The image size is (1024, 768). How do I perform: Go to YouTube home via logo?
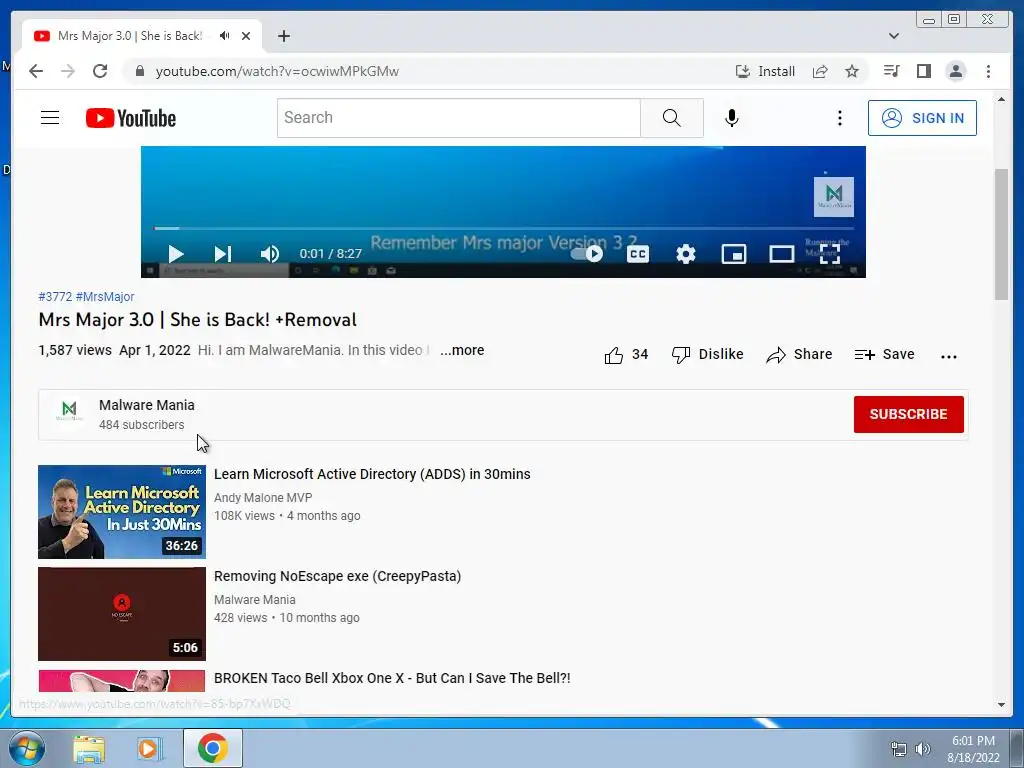(131, 118)
